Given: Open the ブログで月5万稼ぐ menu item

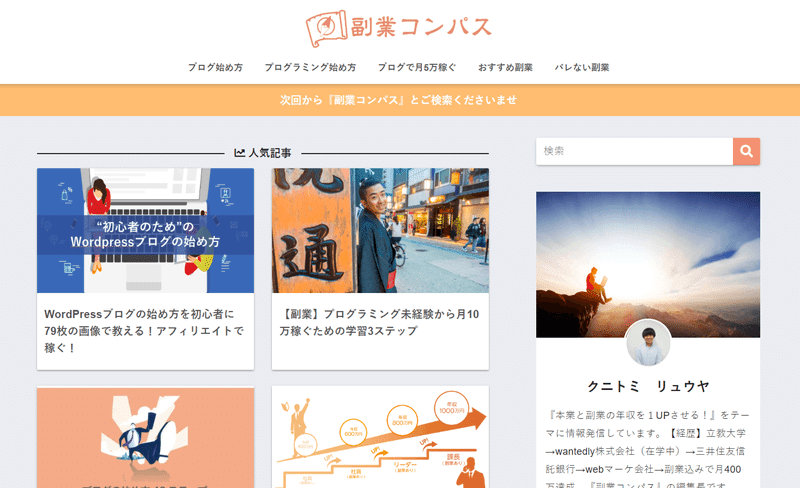Looking at the screenshot, I should pyautogui.click(x=417, y=67).
